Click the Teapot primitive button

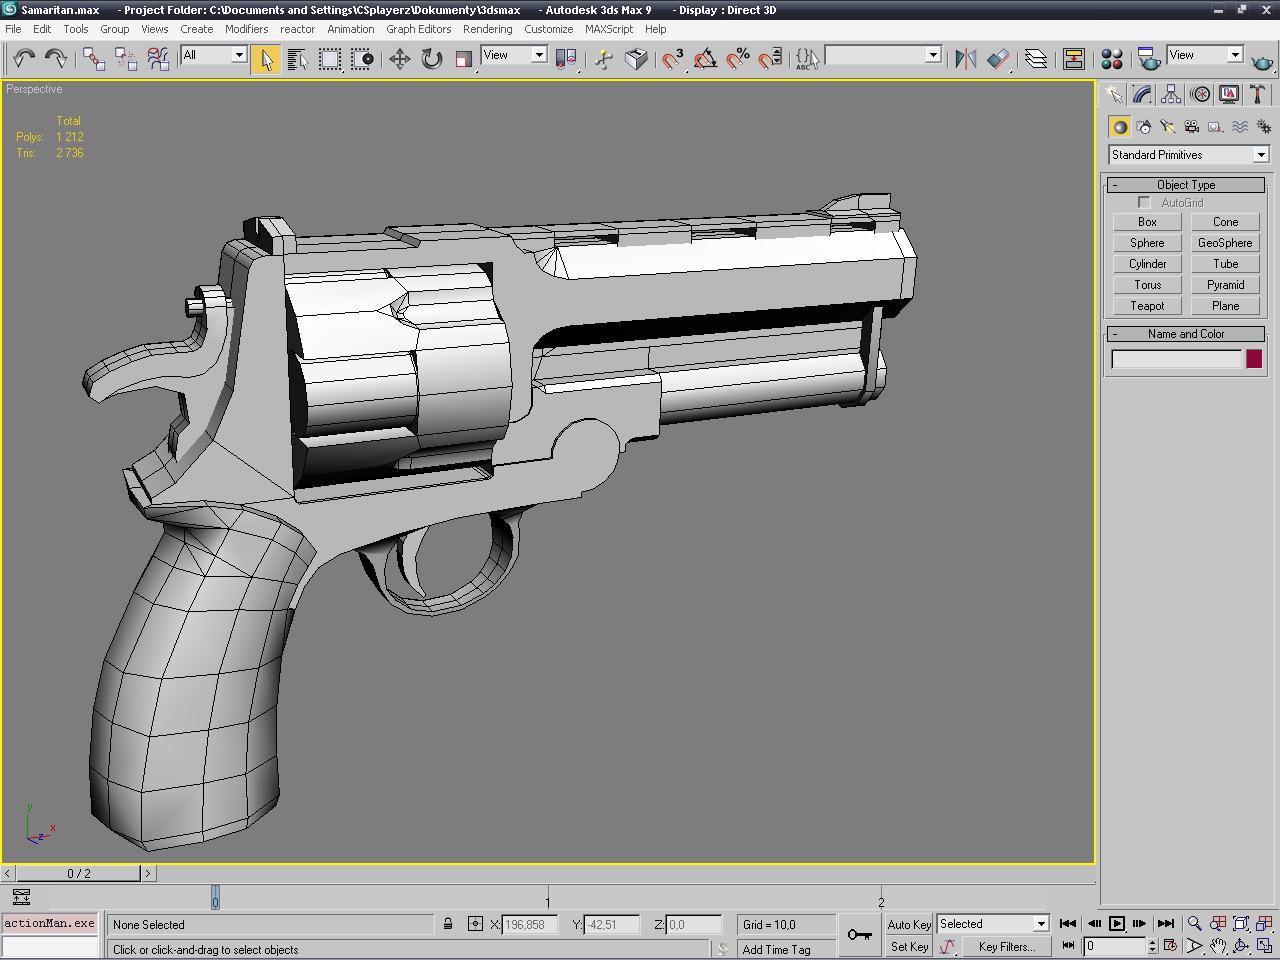point(1147,306)
